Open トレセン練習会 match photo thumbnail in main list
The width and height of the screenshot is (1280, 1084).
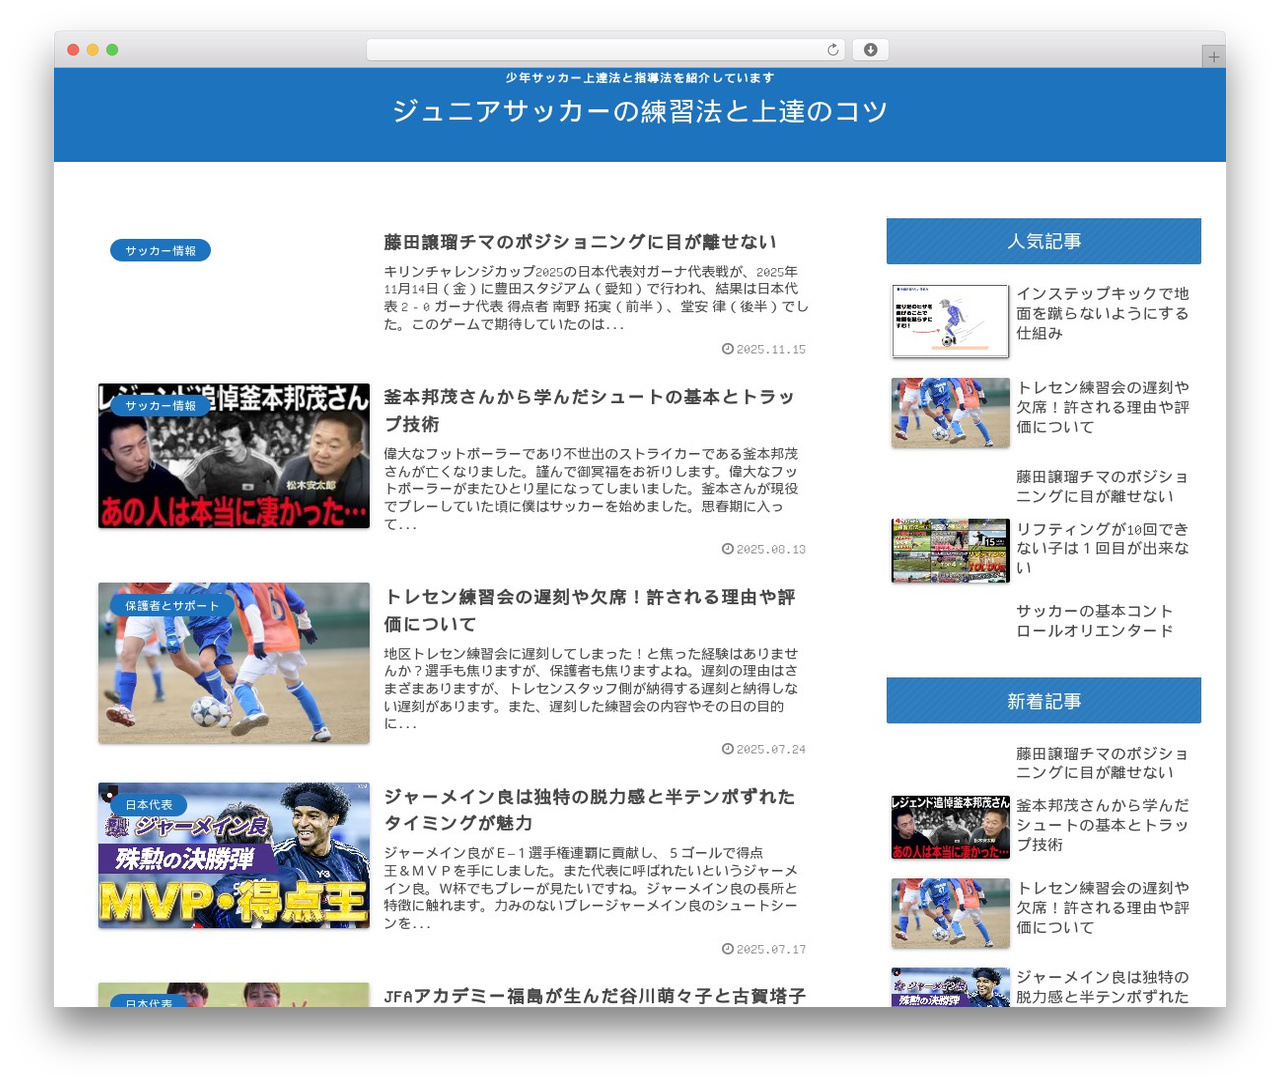coord(234,663)
